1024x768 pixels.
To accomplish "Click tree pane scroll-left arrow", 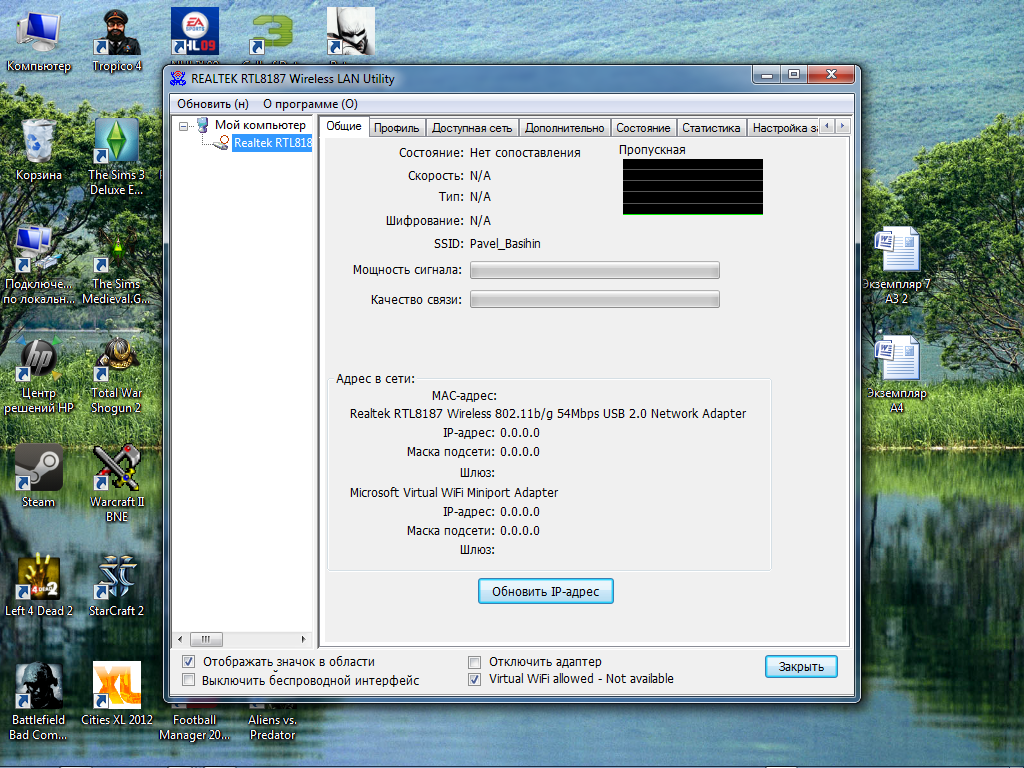I will (x=180, y=639).
